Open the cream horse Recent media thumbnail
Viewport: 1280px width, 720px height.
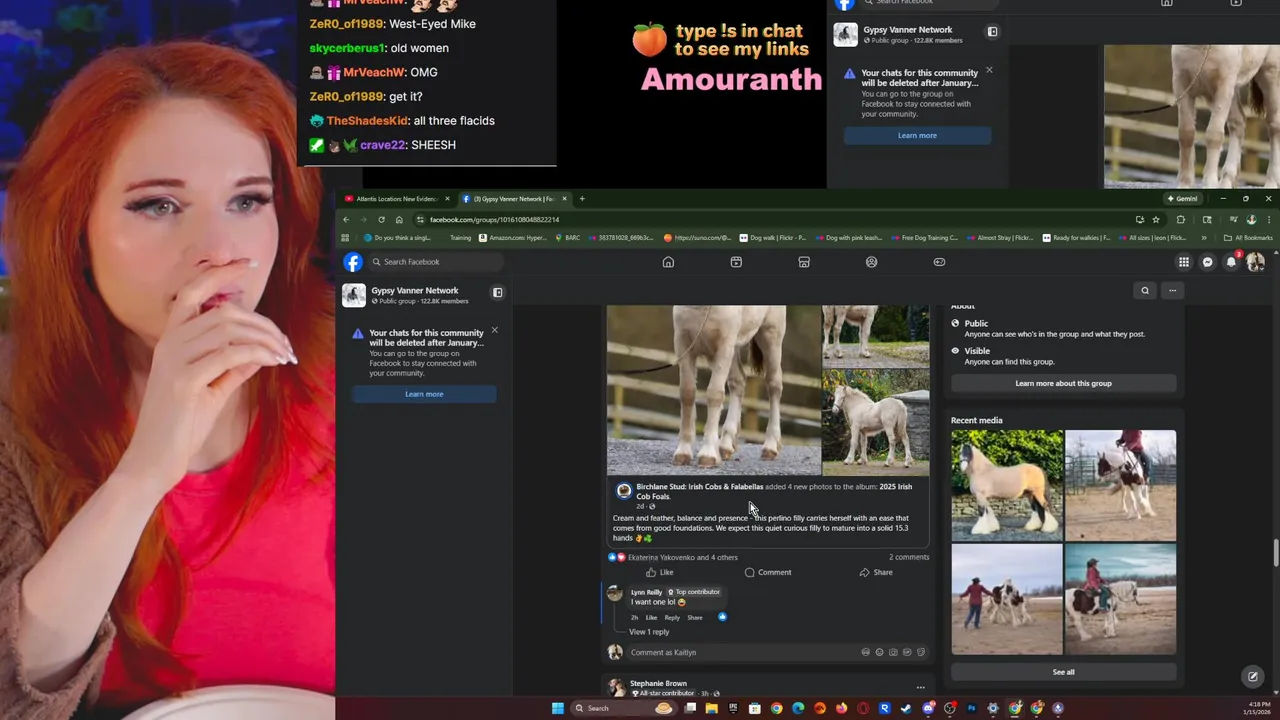point(1007,485)
